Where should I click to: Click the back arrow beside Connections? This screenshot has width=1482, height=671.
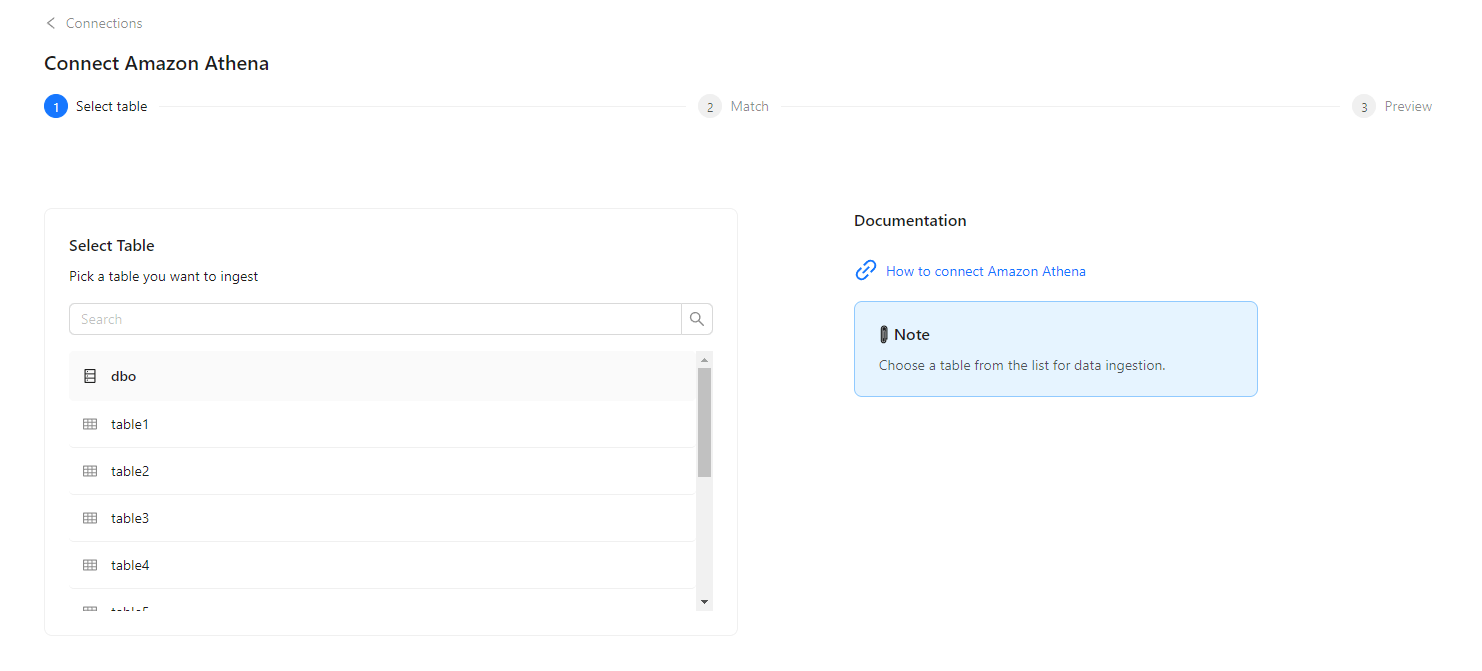click(51, 23)
